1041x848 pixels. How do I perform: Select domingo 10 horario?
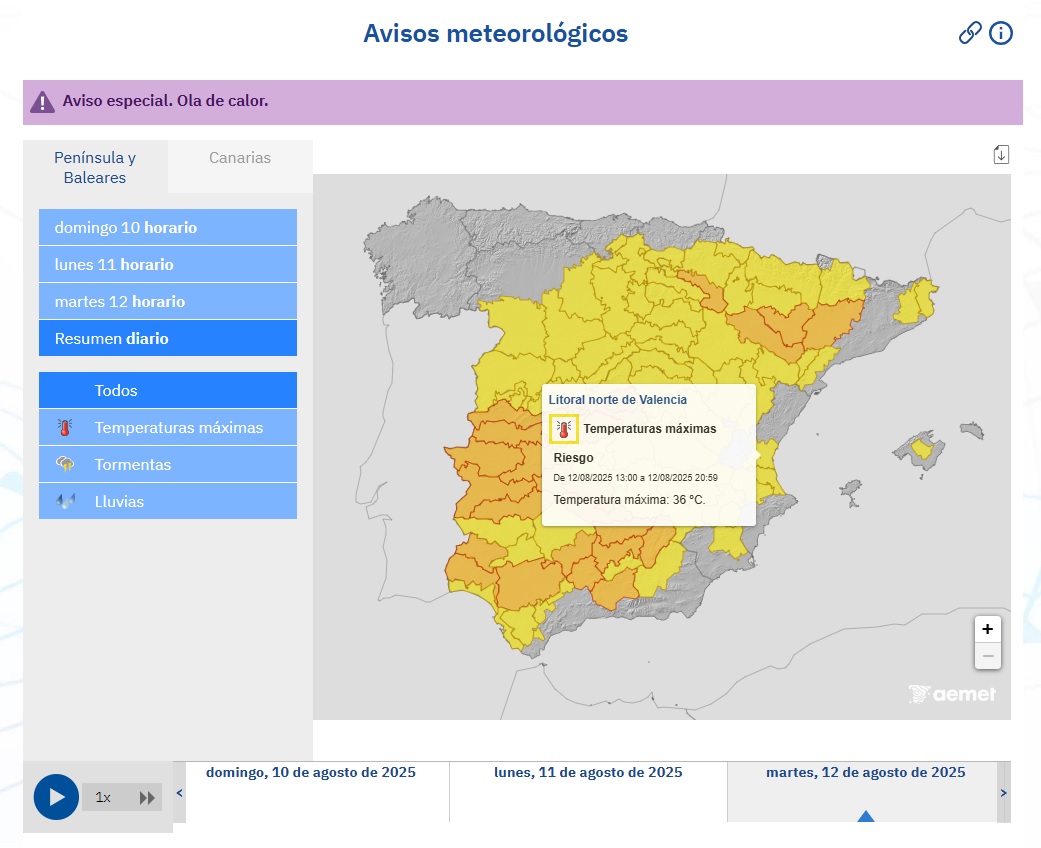168,227
